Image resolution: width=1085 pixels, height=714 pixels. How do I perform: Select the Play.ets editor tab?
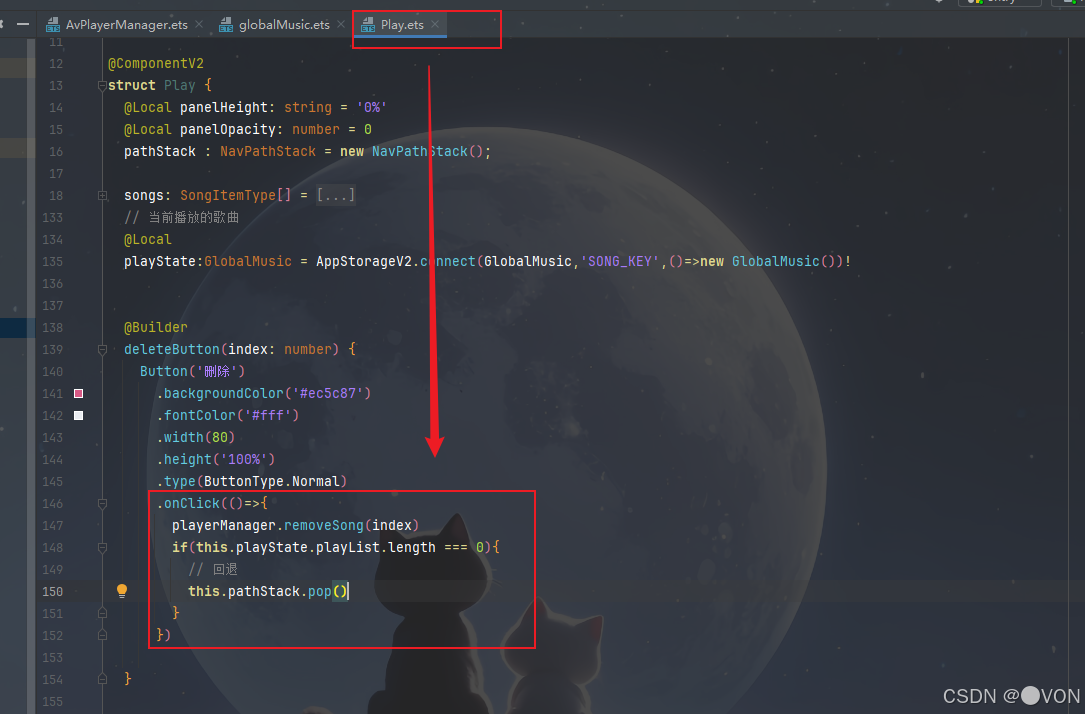[401, 25]
